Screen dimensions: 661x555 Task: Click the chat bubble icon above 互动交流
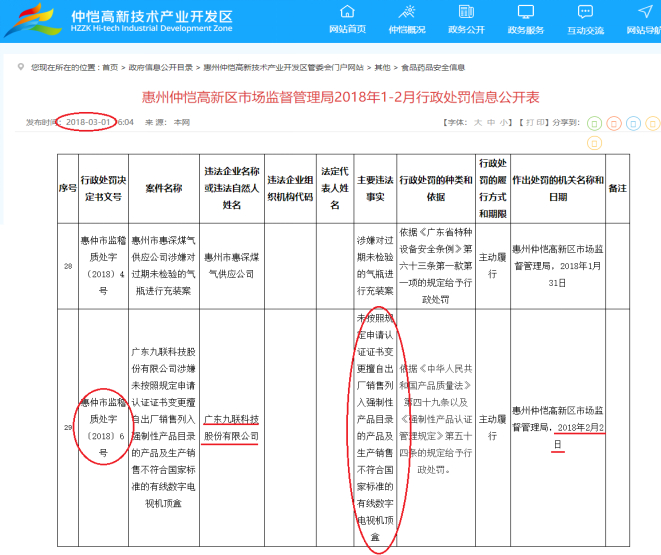[585, 11]
